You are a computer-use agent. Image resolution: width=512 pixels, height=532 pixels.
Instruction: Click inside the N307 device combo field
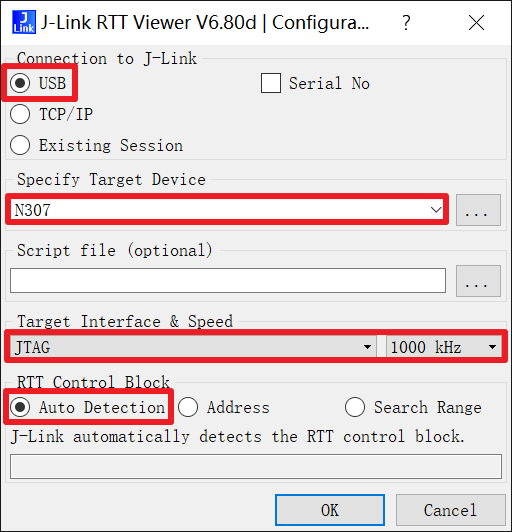tap(227, 210)
